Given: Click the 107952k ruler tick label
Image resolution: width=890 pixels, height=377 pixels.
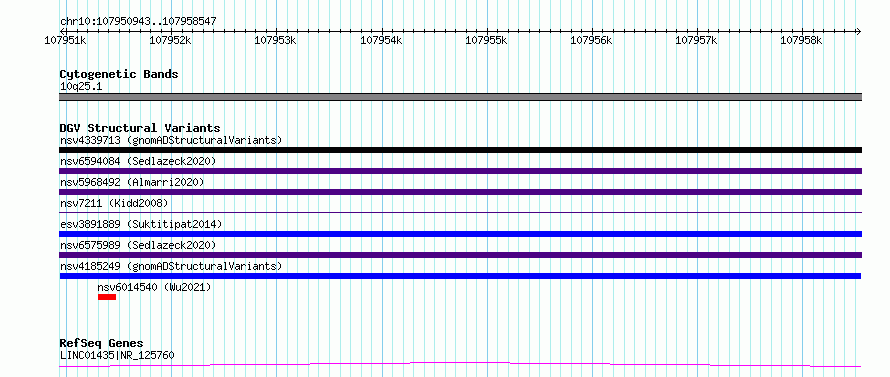Looking at the screenshot, I should (171, 40).
